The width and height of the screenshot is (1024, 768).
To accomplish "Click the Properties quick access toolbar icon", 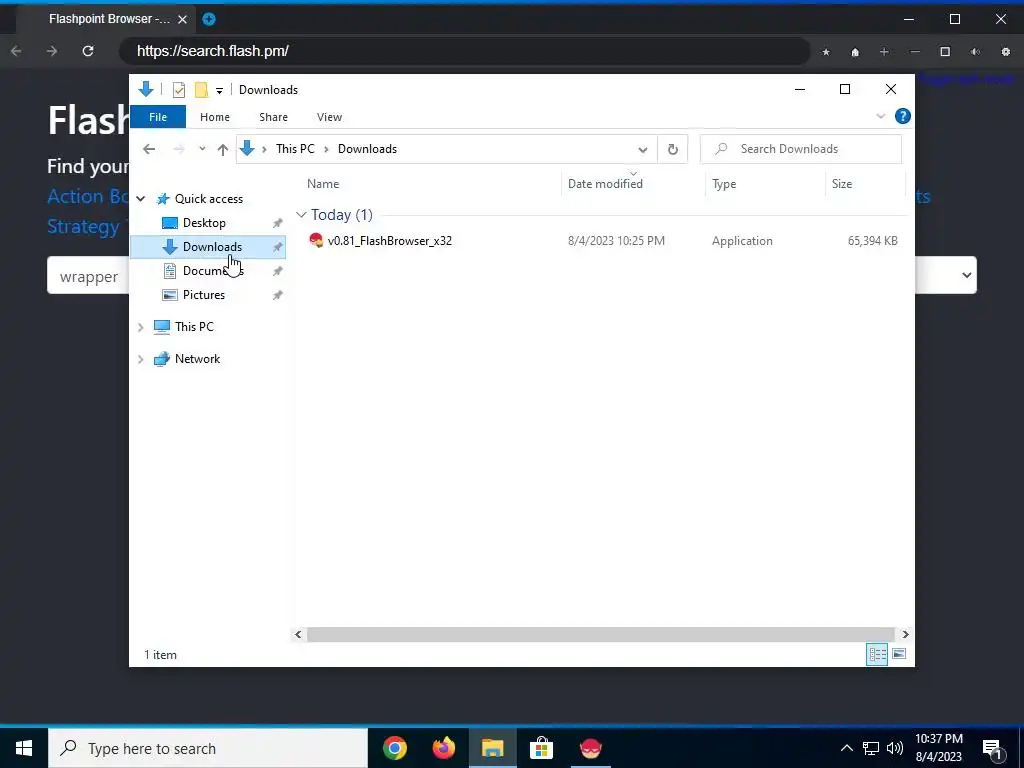I will coord(178,89).
